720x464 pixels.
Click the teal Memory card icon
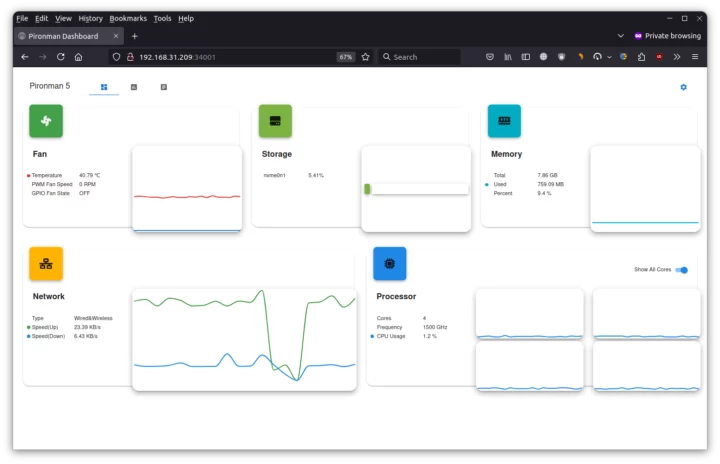click(504, 121)
